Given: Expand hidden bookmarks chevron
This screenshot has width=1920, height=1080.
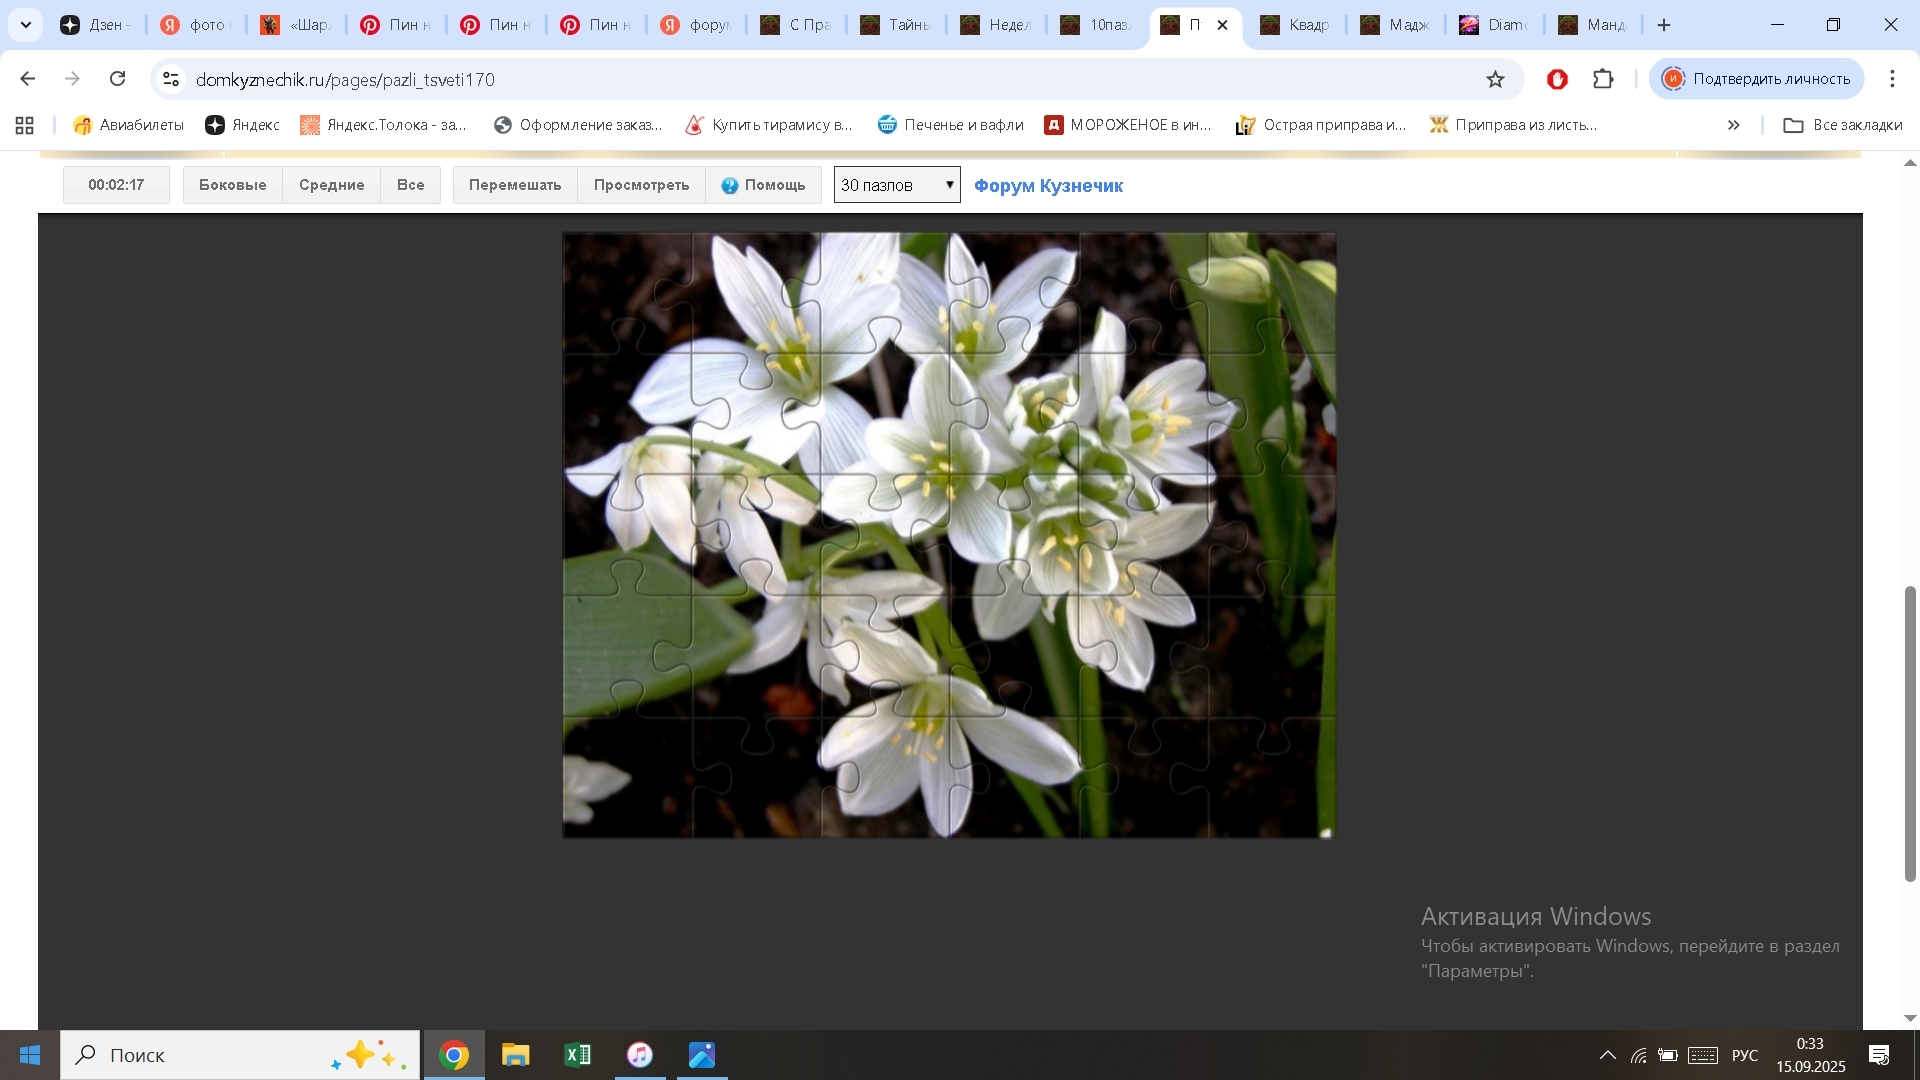Looking at the screenshot, I should coord(1734,125).
